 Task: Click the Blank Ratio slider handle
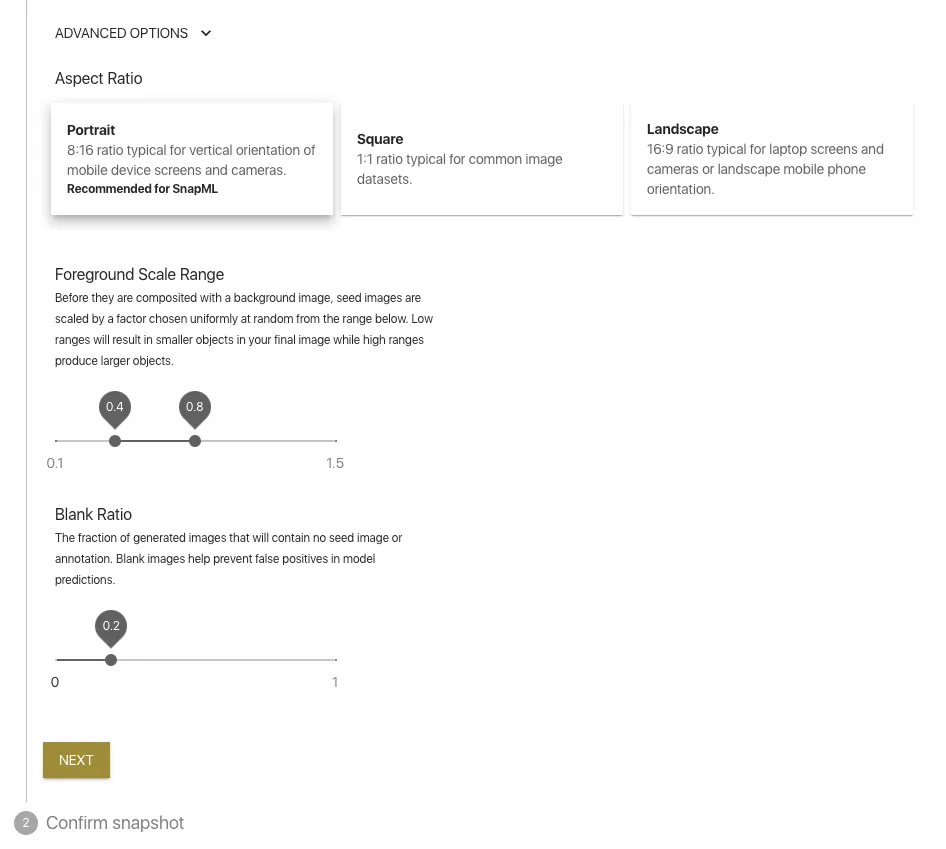click(111, 660)
